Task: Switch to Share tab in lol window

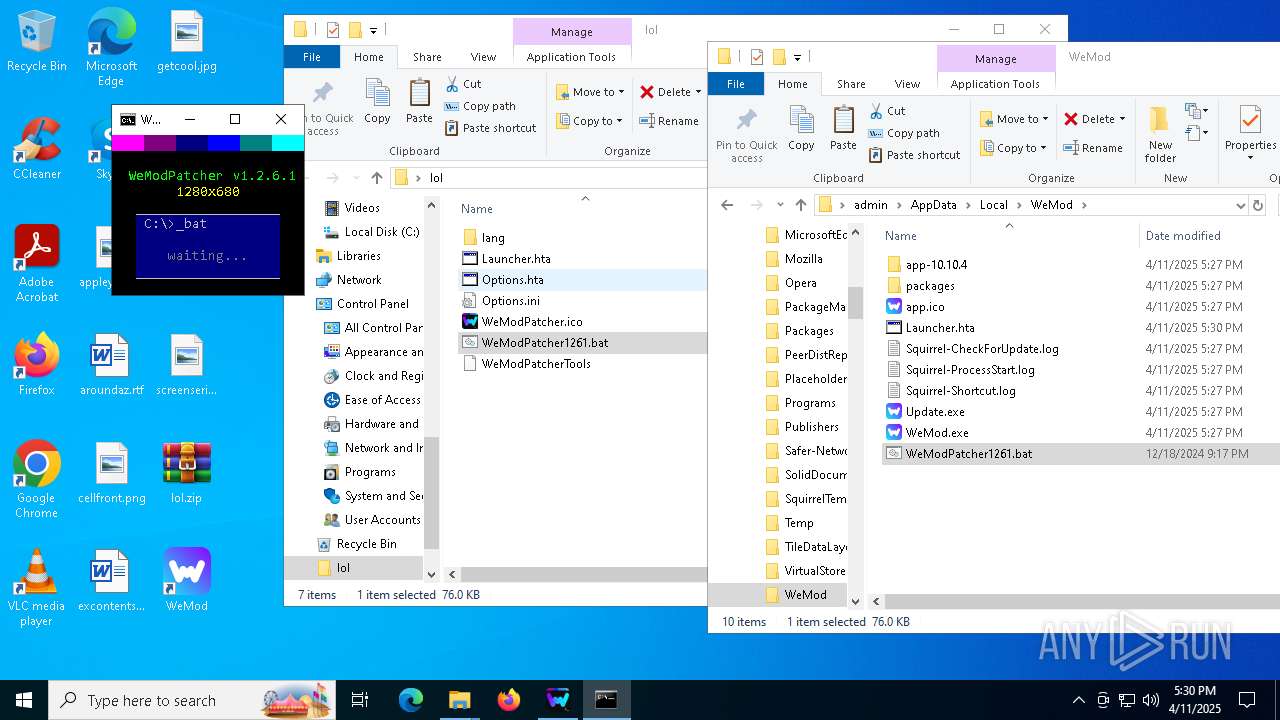Action: click(x=427, y=57)
